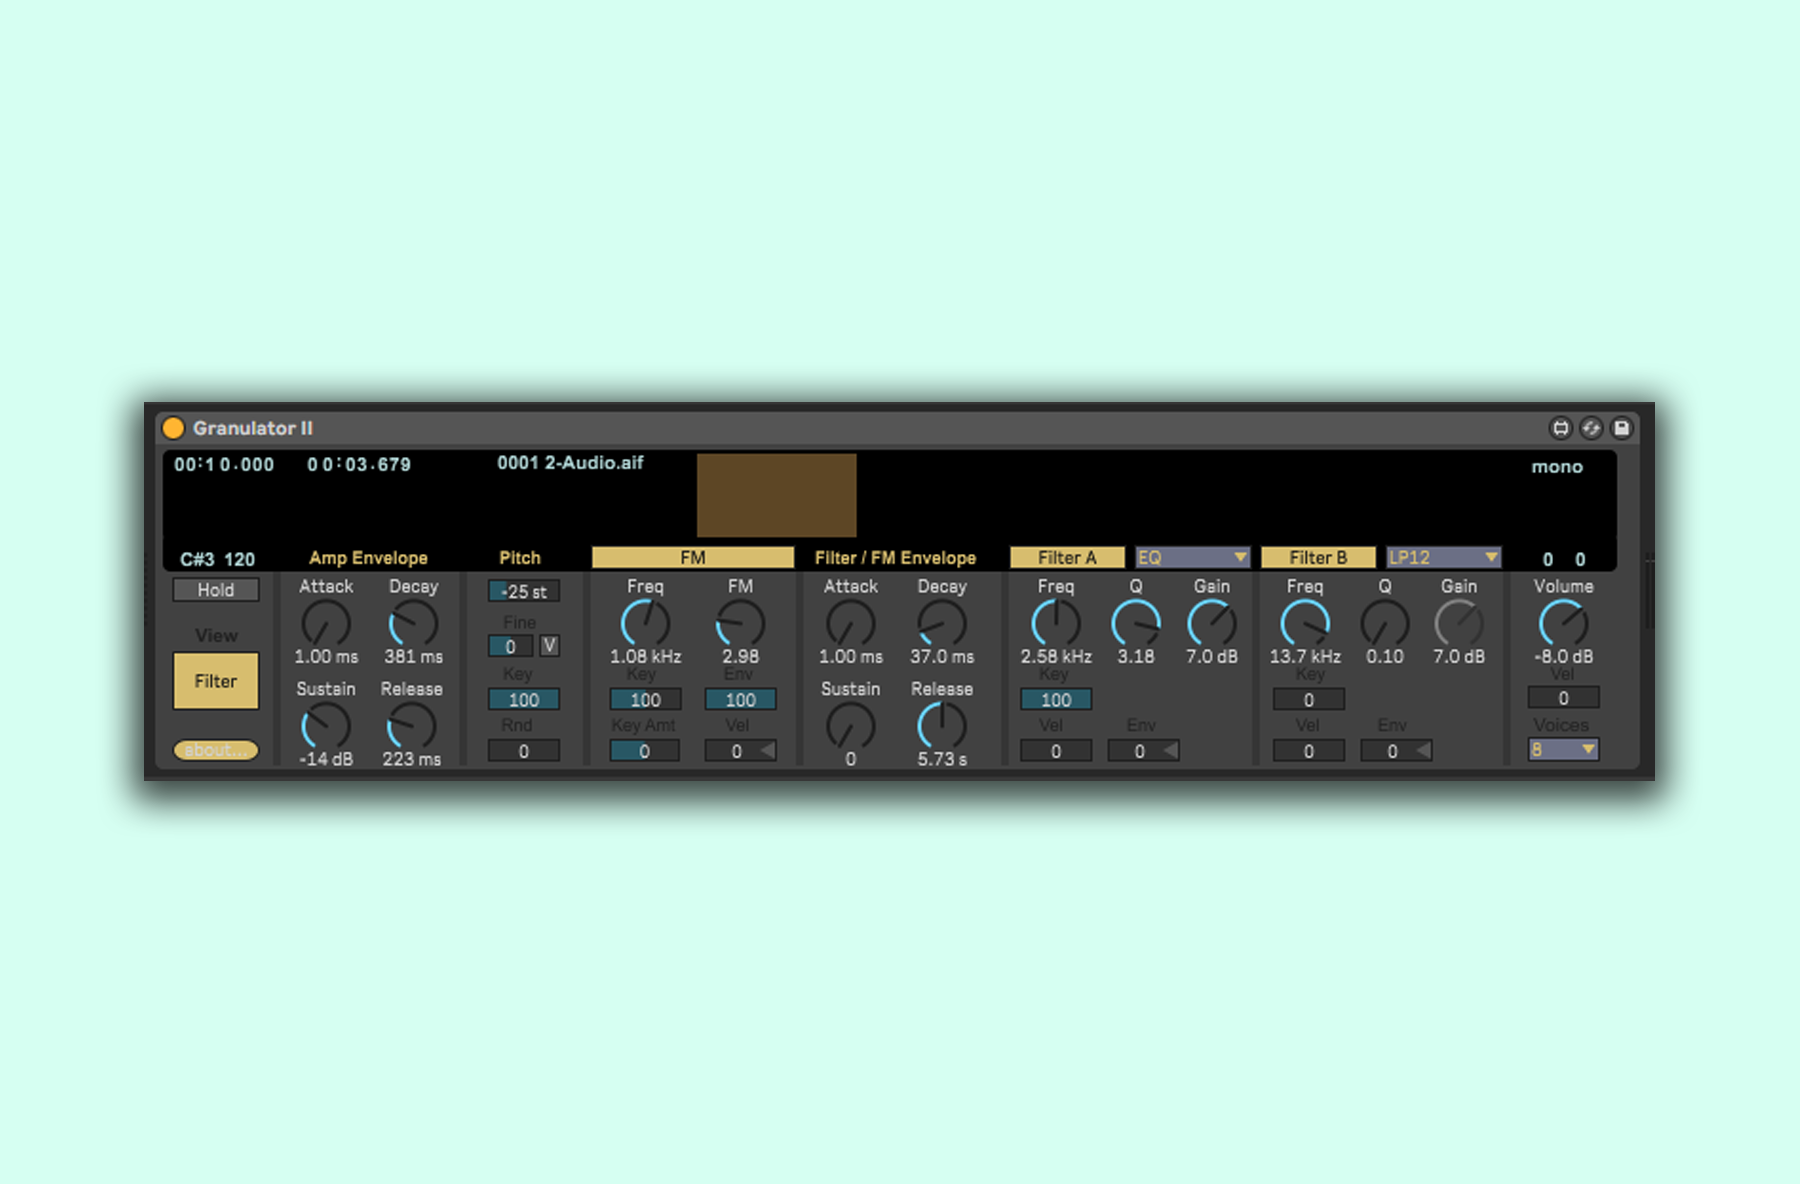Viewport: 1800px width, 1184px height.
Task: Click the Amp Envelope Decay knob
Action: click(x=413, y=624)
